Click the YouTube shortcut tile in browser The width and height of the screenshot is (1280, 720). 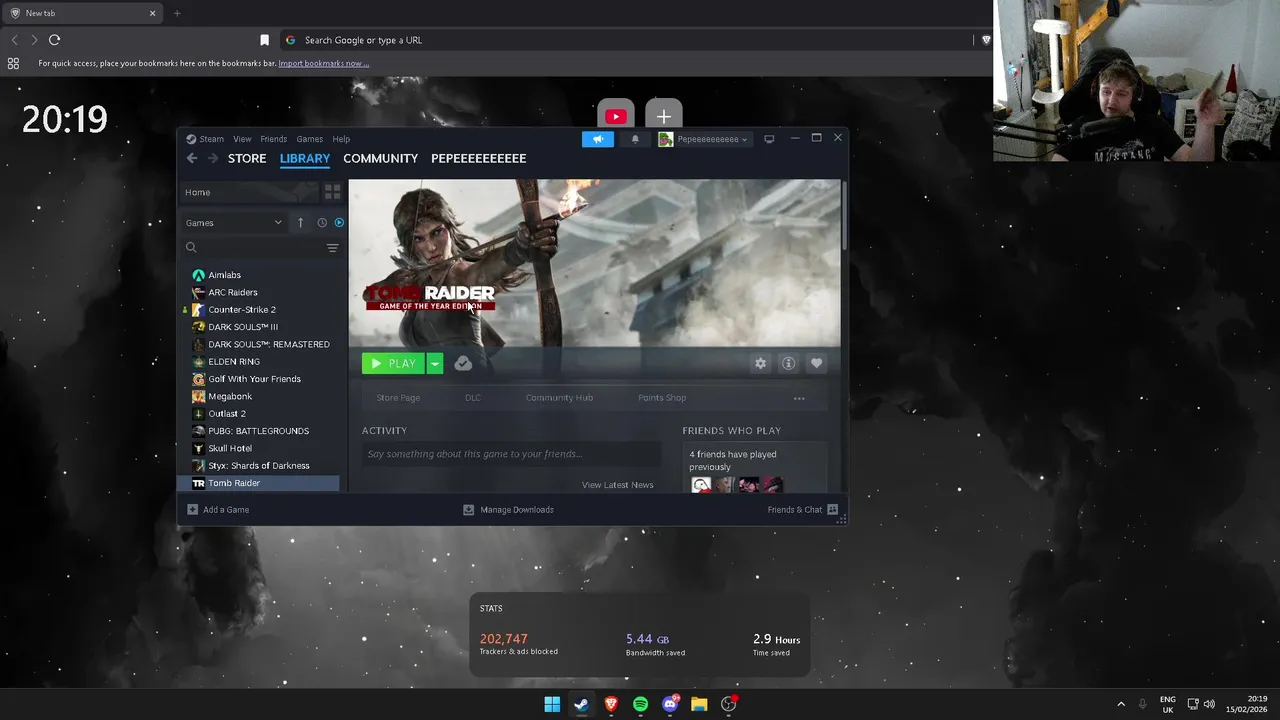616,116
